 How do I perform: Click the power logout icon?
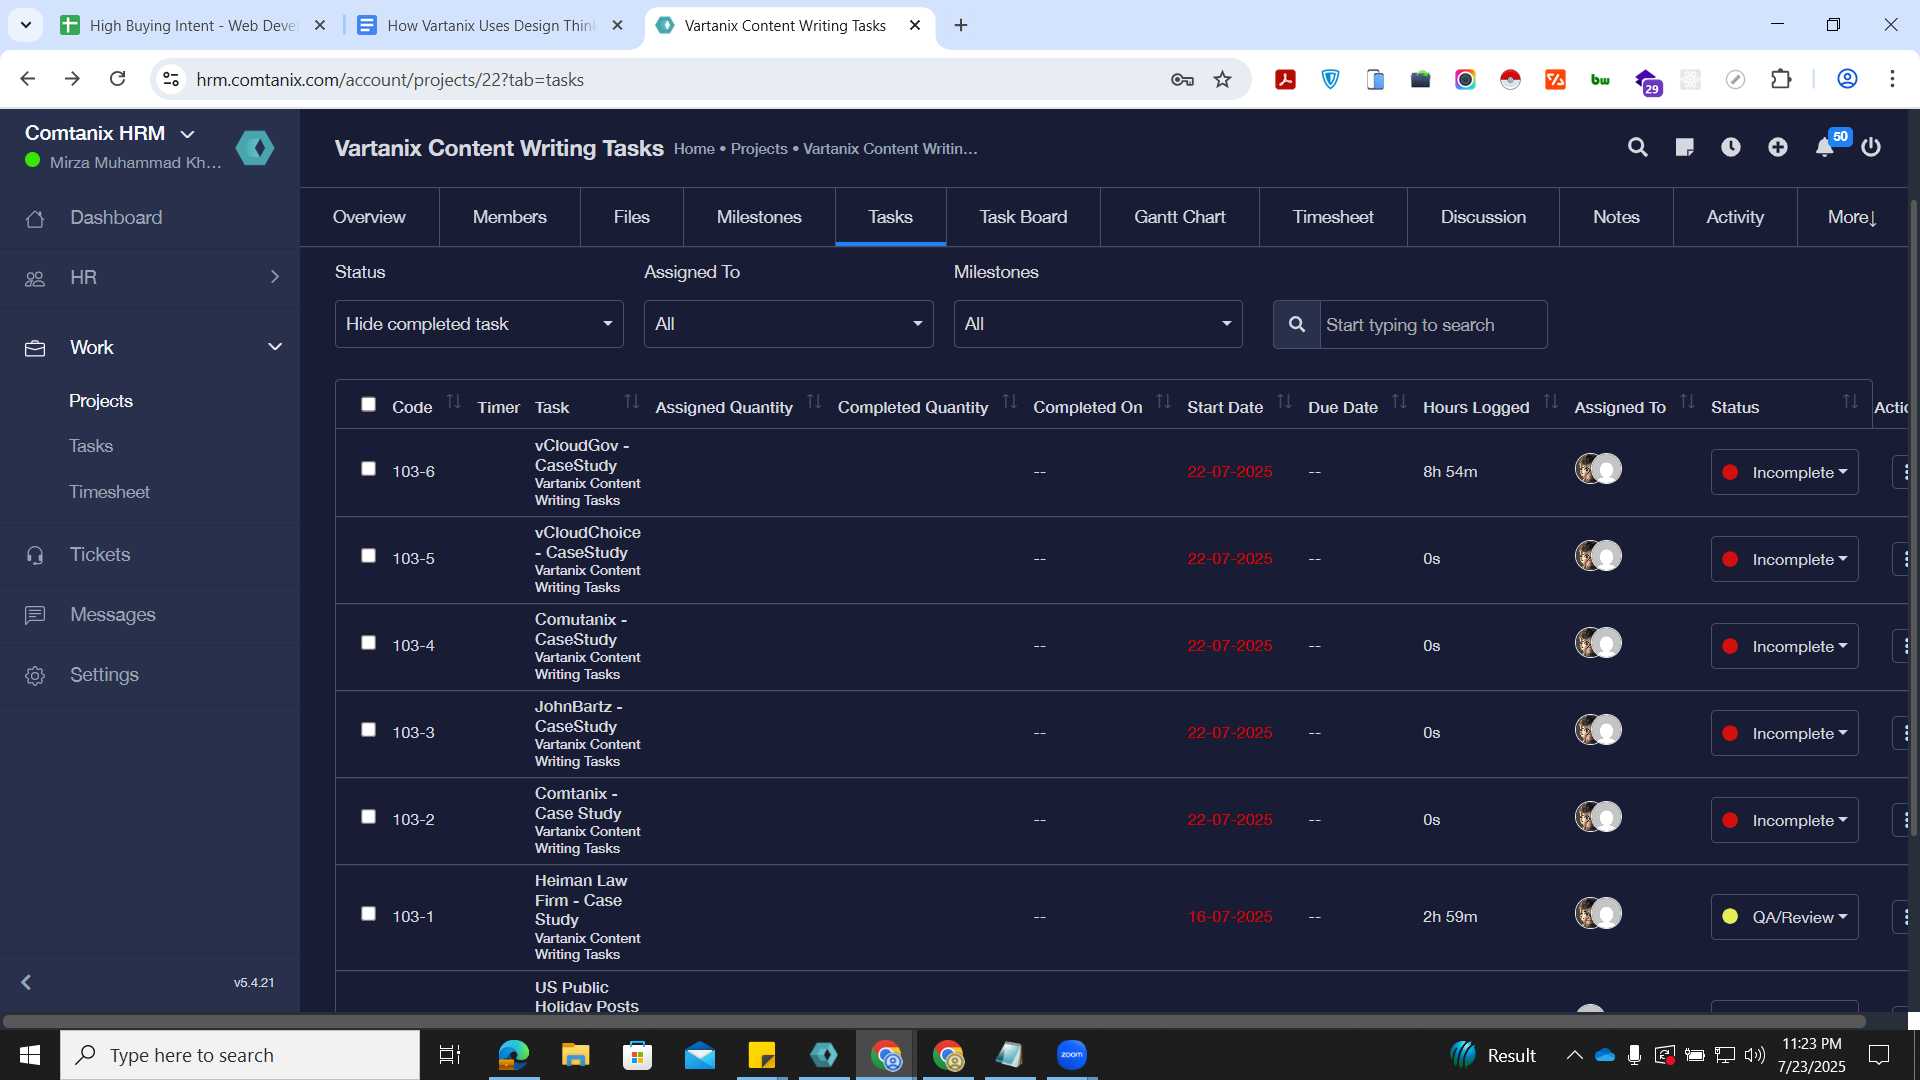(1871, 147)
